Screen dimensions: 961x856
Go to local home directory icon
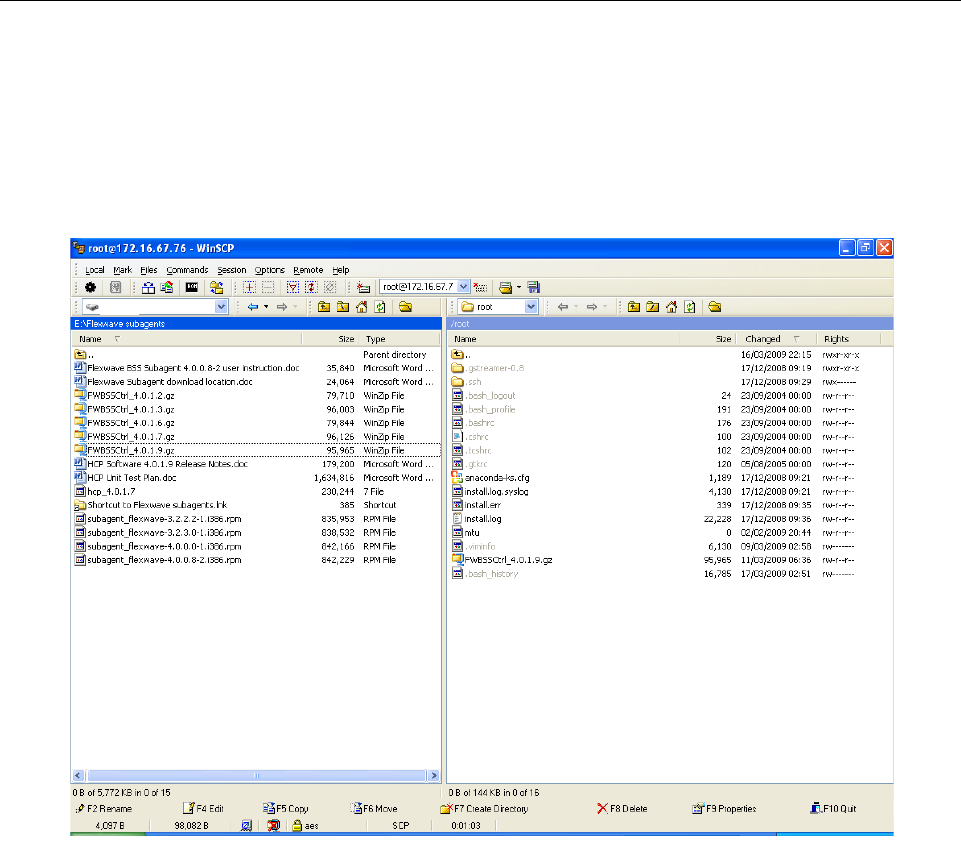[x=362, y=307]
